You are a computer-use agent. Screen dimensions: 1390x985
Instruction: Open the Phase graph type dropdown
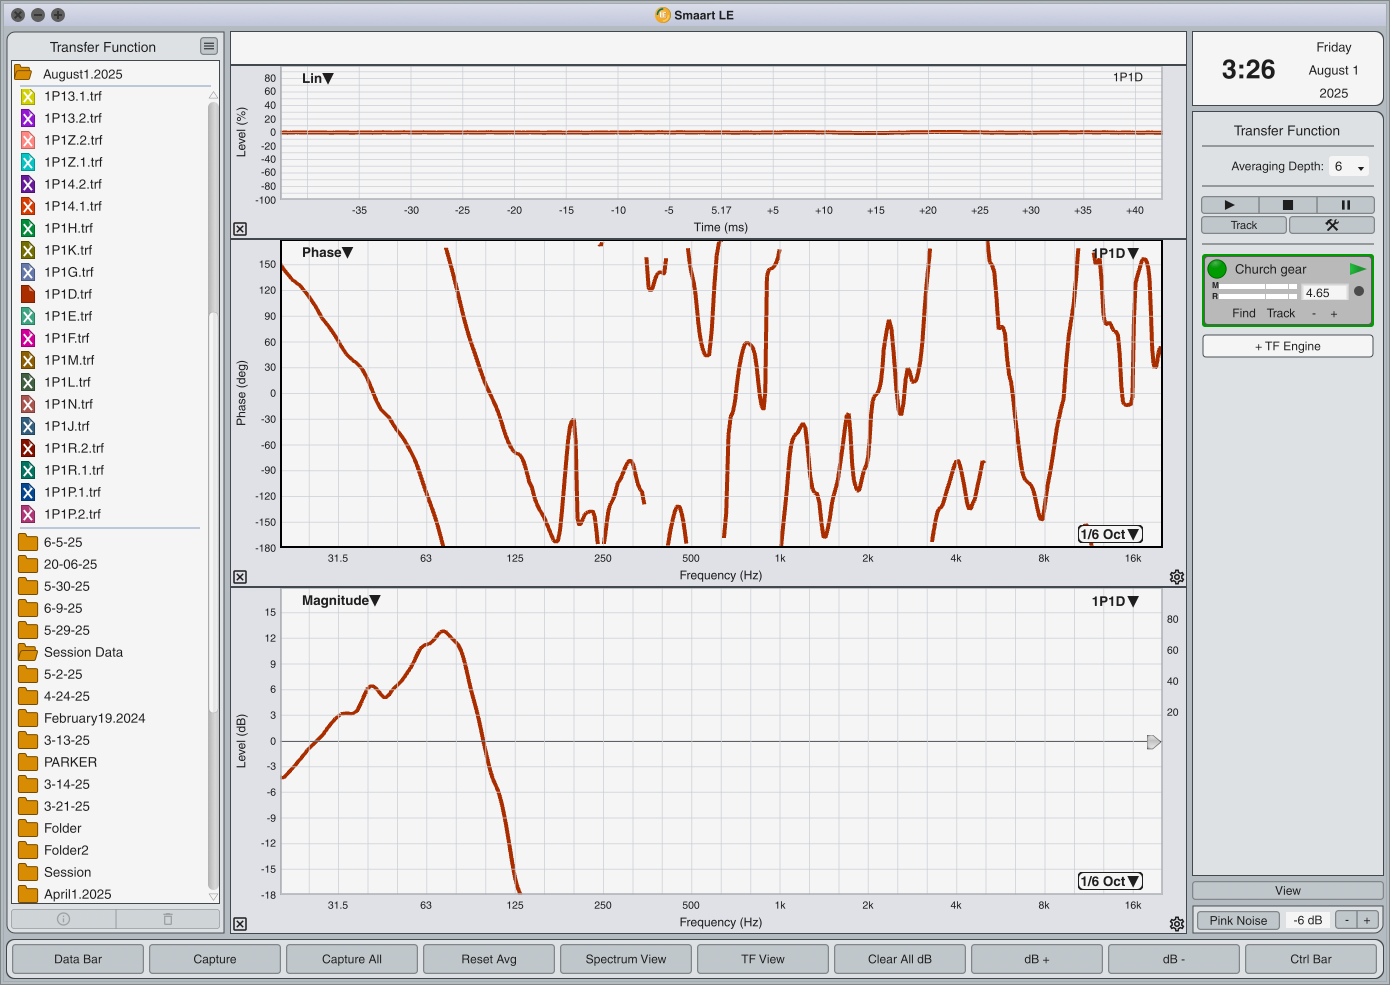(327, 252)
